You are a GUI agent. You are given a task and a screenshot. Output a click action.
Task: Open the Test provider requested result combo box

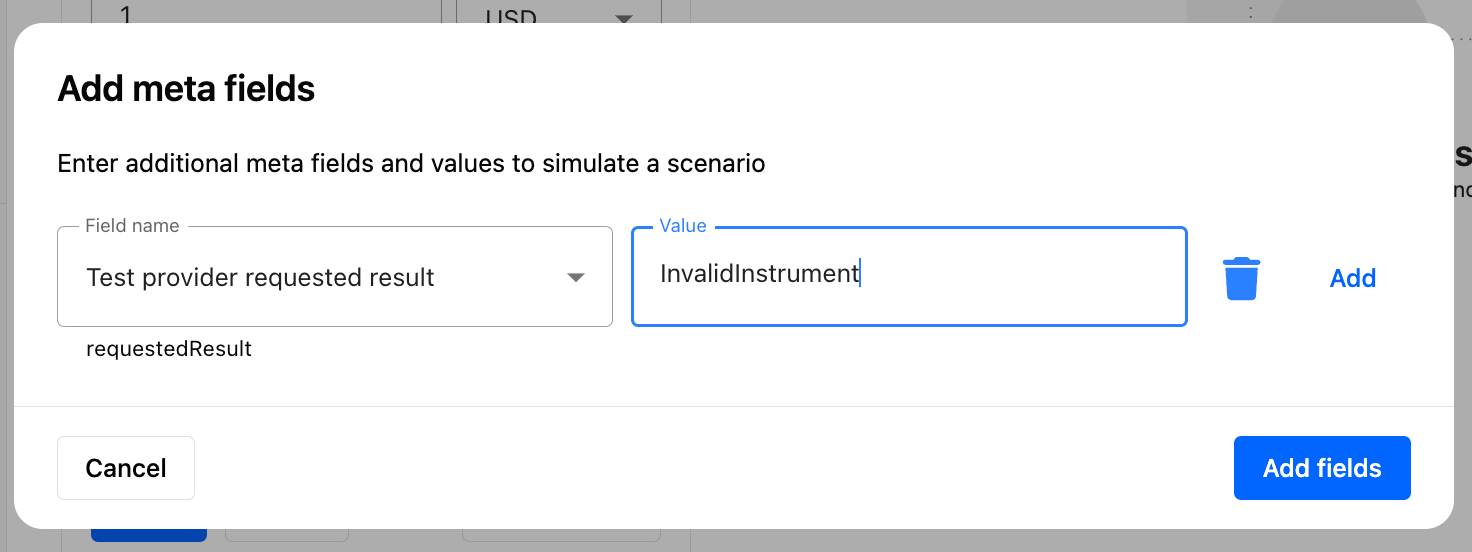pyautogui.click(x=335, y=277)
